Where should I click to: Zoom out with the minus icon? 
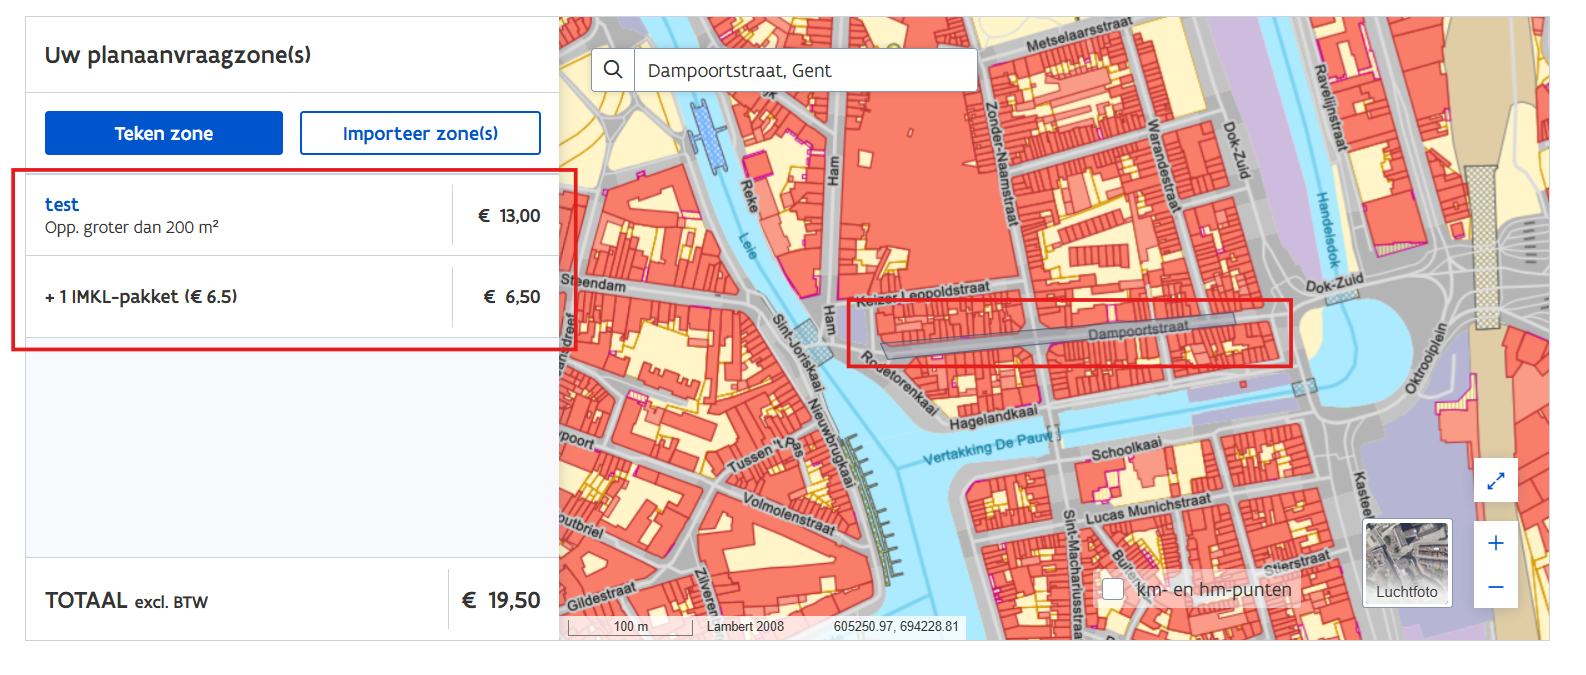click(1495, 587)
